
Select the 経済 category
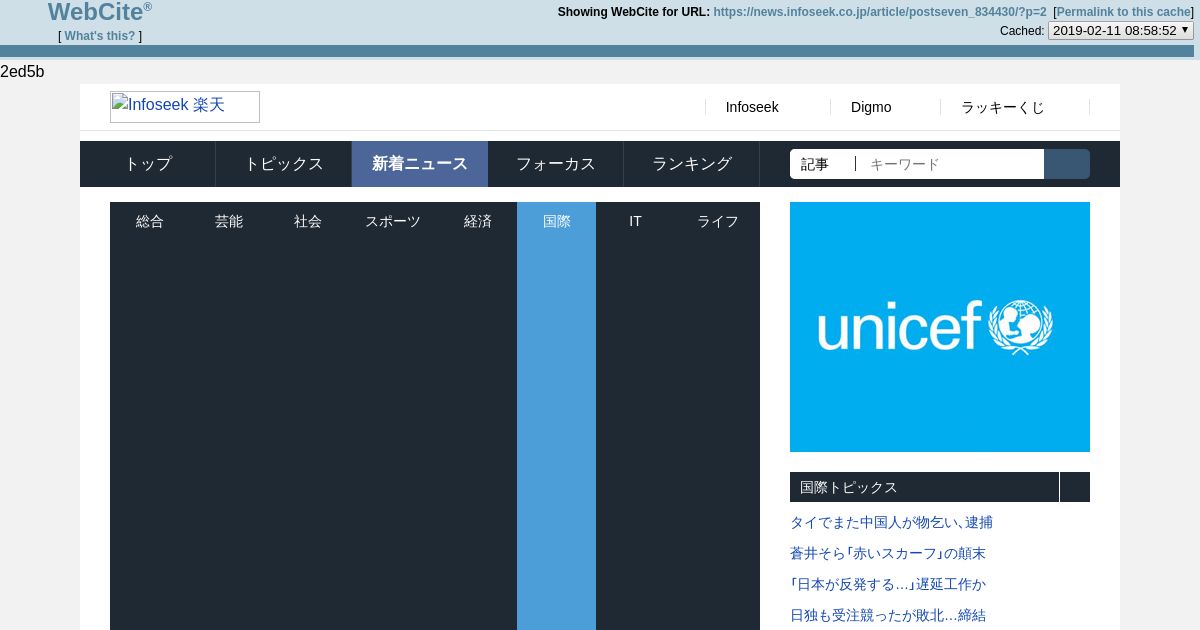click(477, 221)
